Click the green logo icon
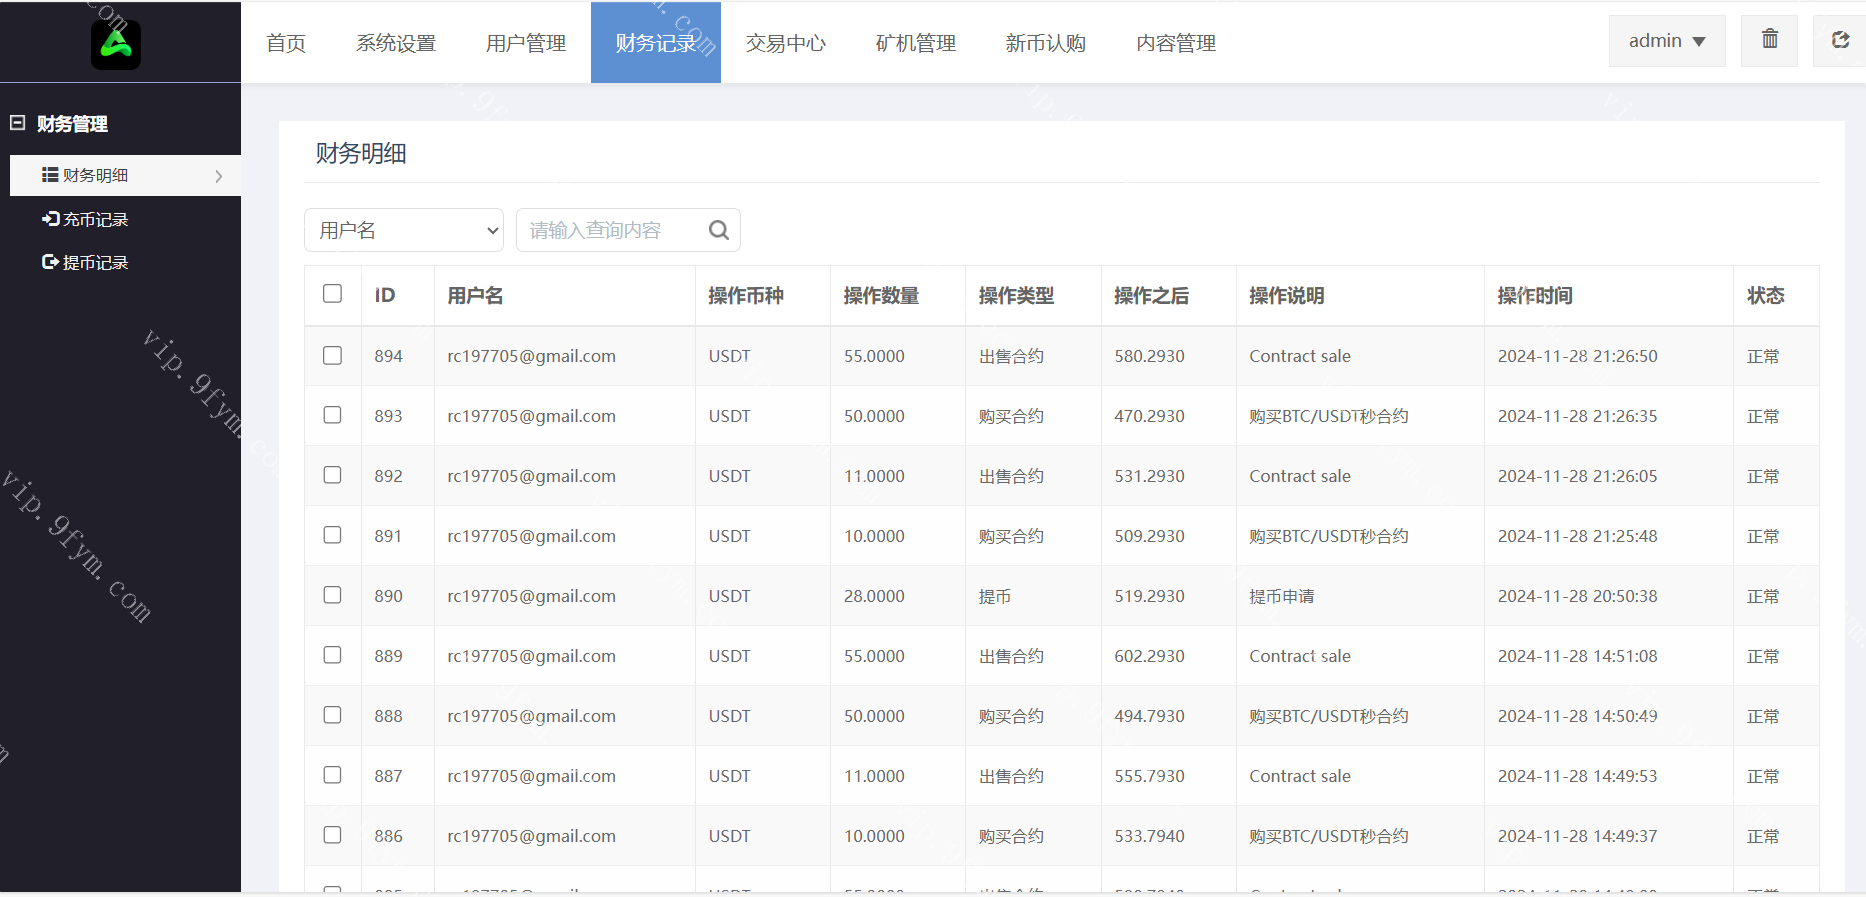 point(116,44)
